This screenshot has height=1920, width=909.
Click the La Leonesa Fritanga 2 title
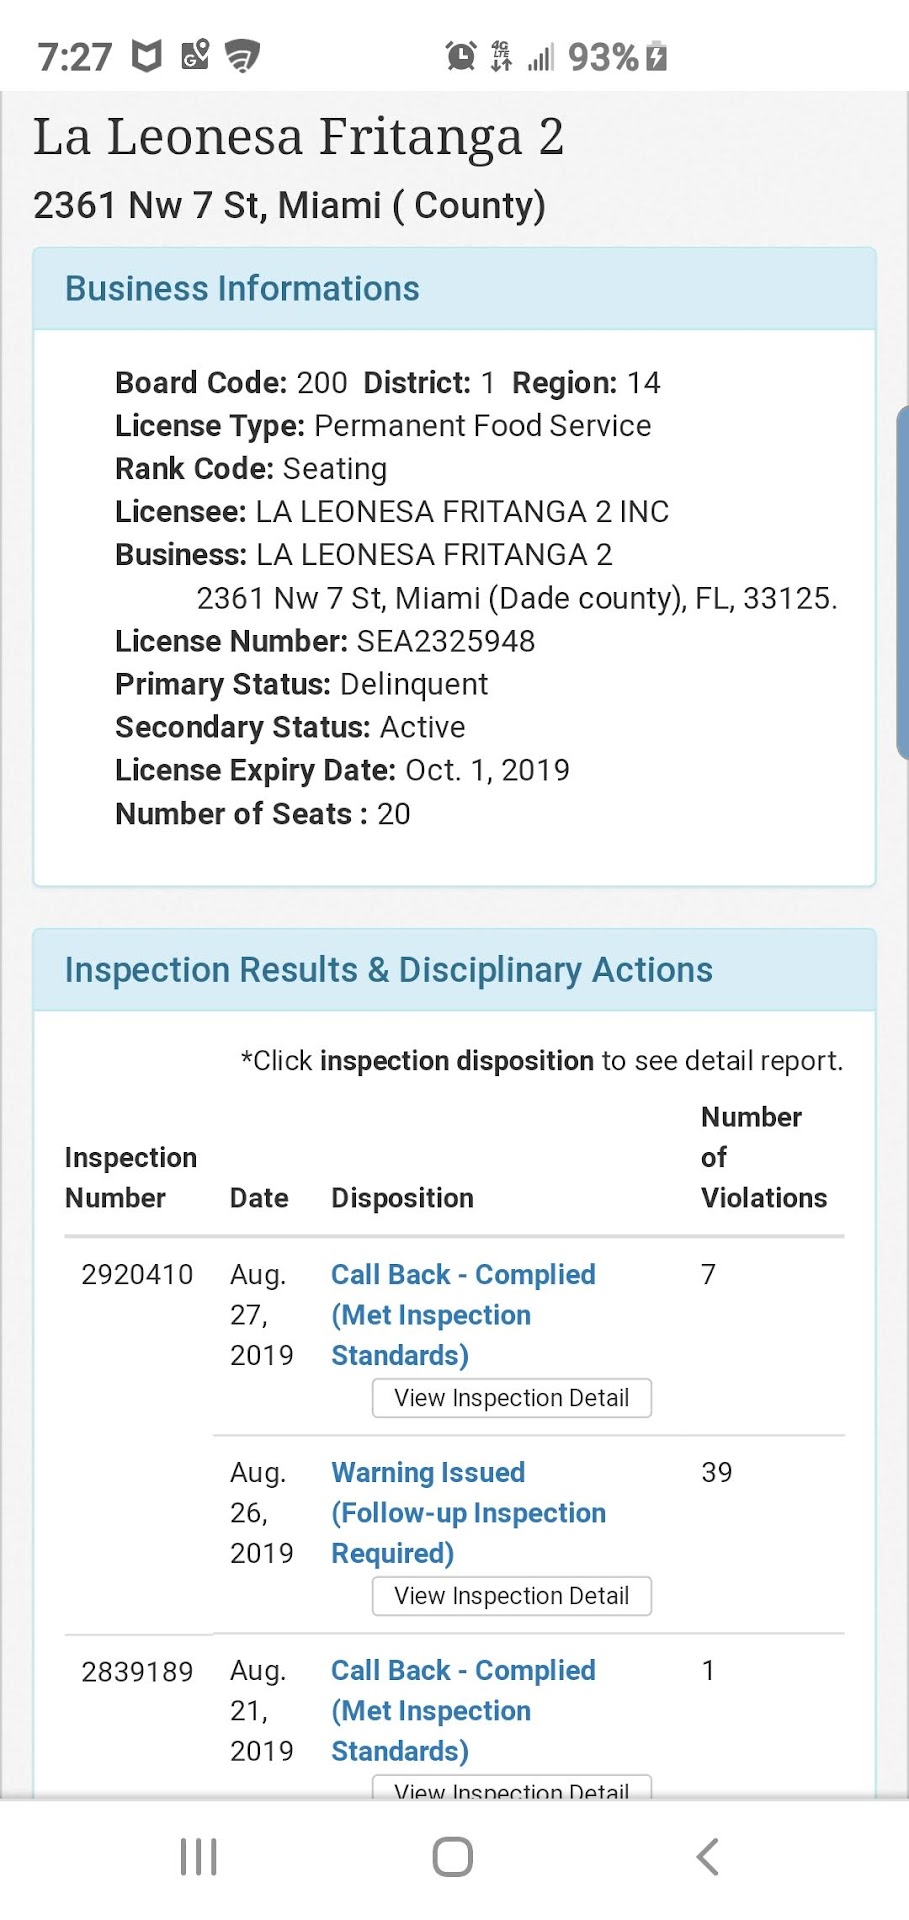tap(298, 137)
